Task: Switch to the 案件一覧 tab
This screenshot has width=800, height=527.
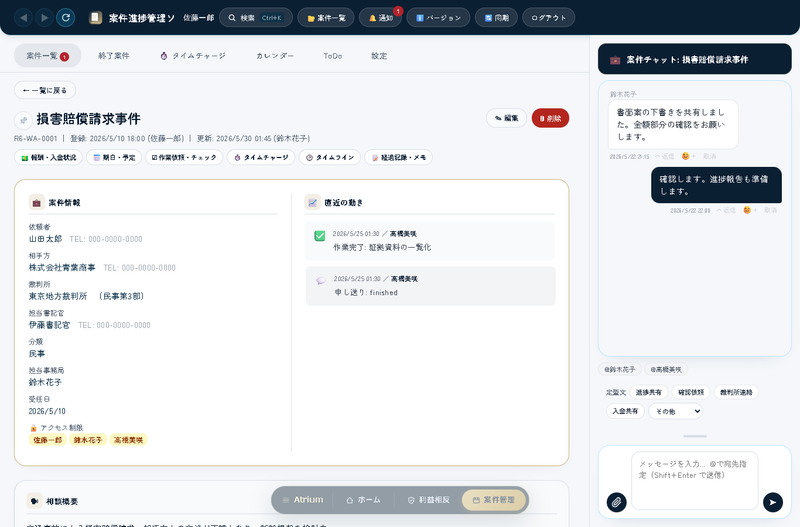Action: 47,56
